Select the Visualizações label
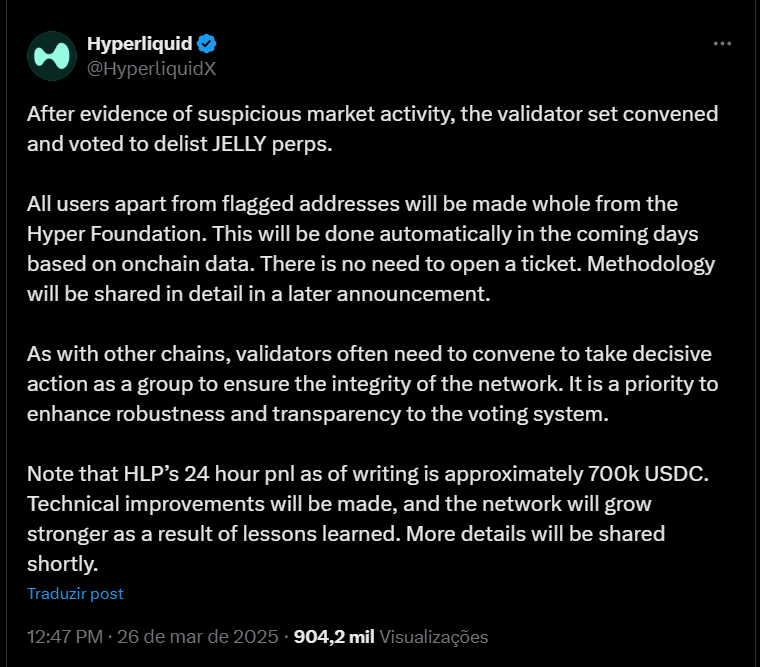Screen dimensions: 760x667 (x=433, y=637)
